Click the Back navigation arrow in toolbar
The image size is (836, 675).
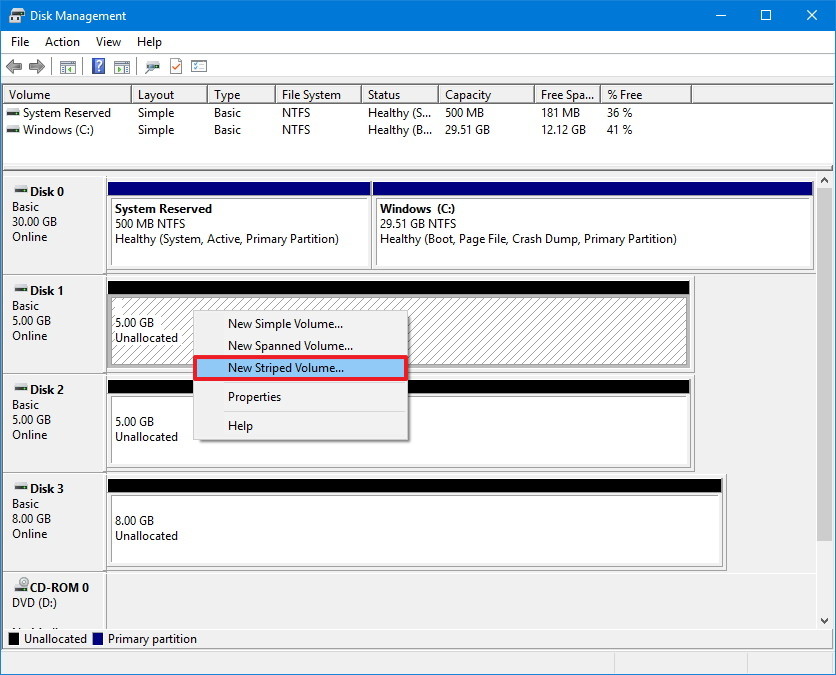14,66
